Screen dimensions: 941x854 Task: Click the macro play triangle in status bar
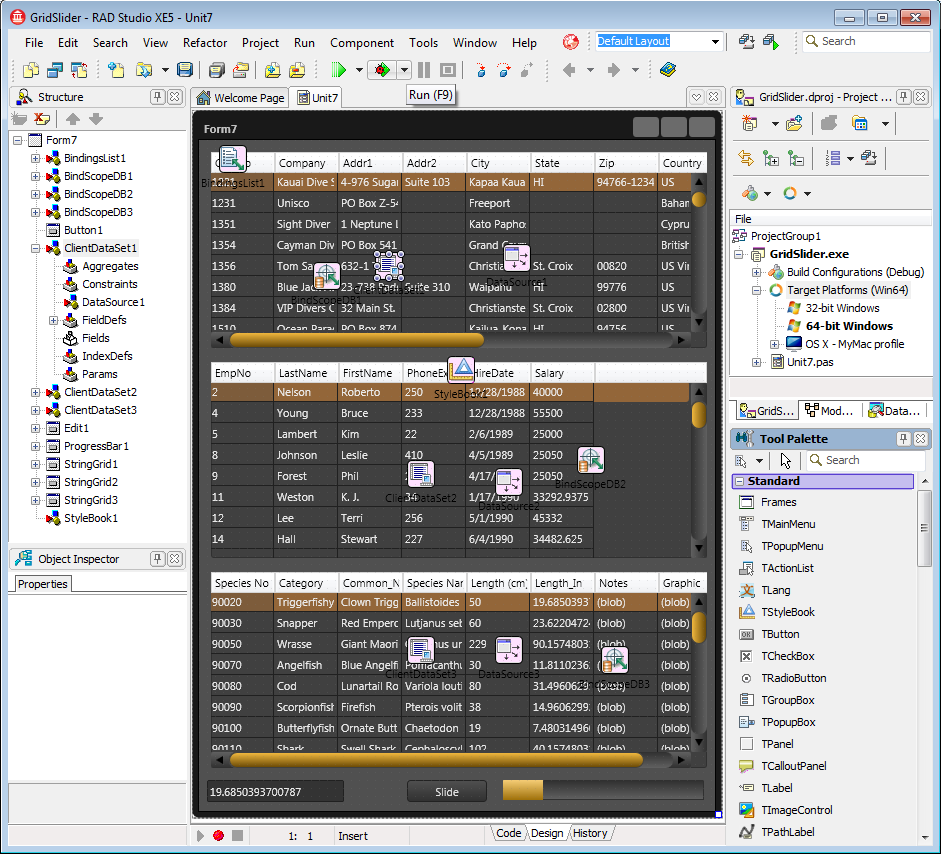click(x=200, y=835)
